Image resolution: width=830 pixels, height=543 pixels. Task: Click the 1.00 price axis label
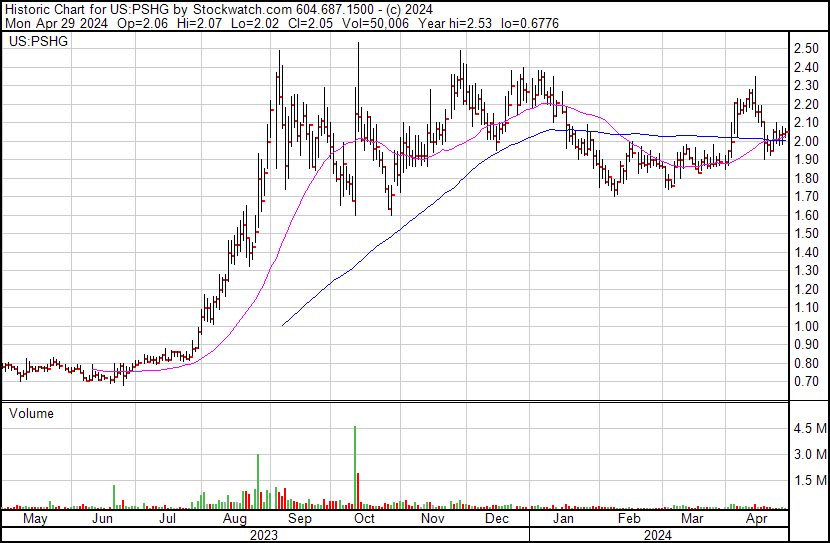click(x=806, y=327)
